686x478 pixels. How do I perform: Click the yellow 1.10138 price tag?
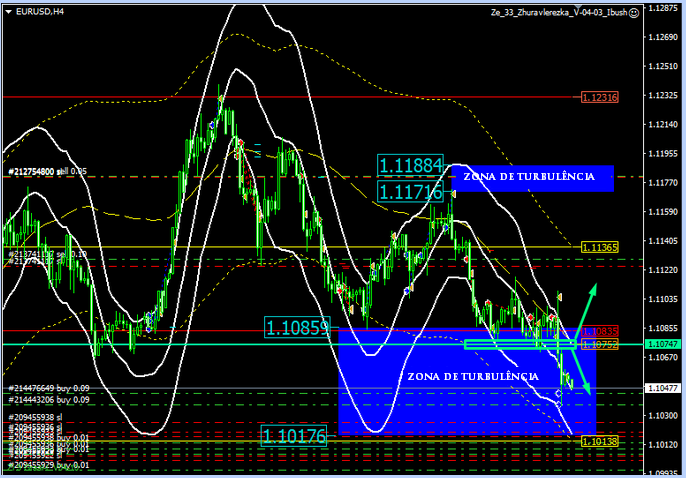[600, 440]
